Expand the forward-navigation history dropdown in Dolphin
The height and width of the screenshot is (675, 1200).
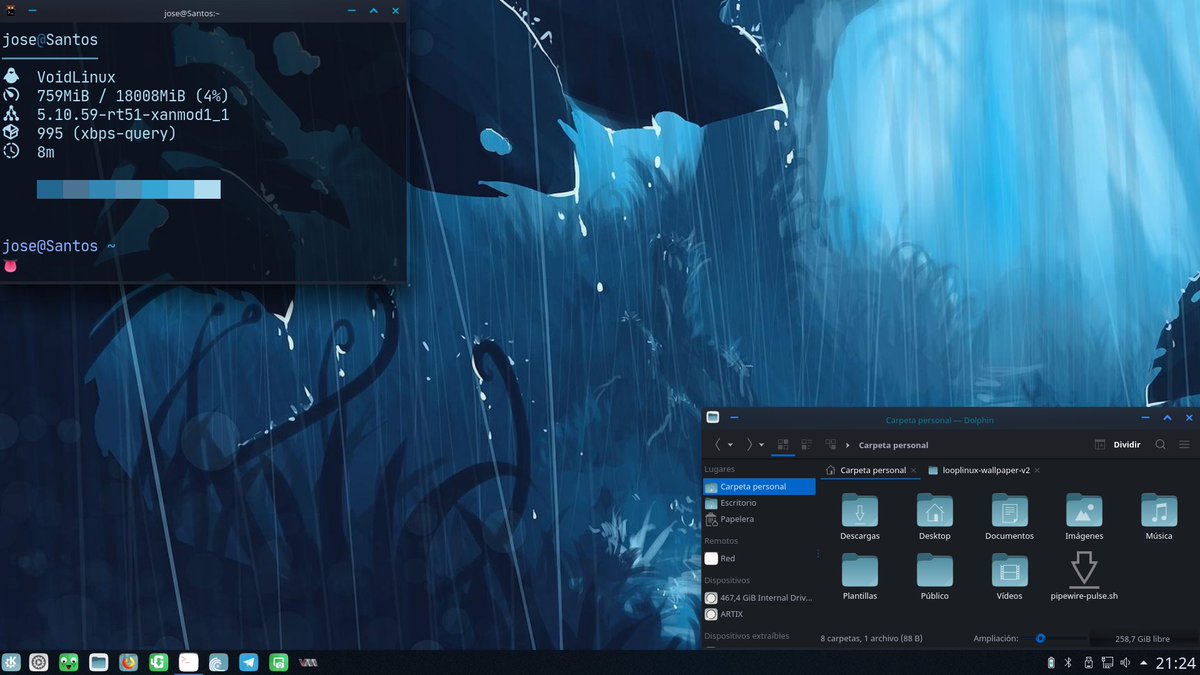pos(760,444)
